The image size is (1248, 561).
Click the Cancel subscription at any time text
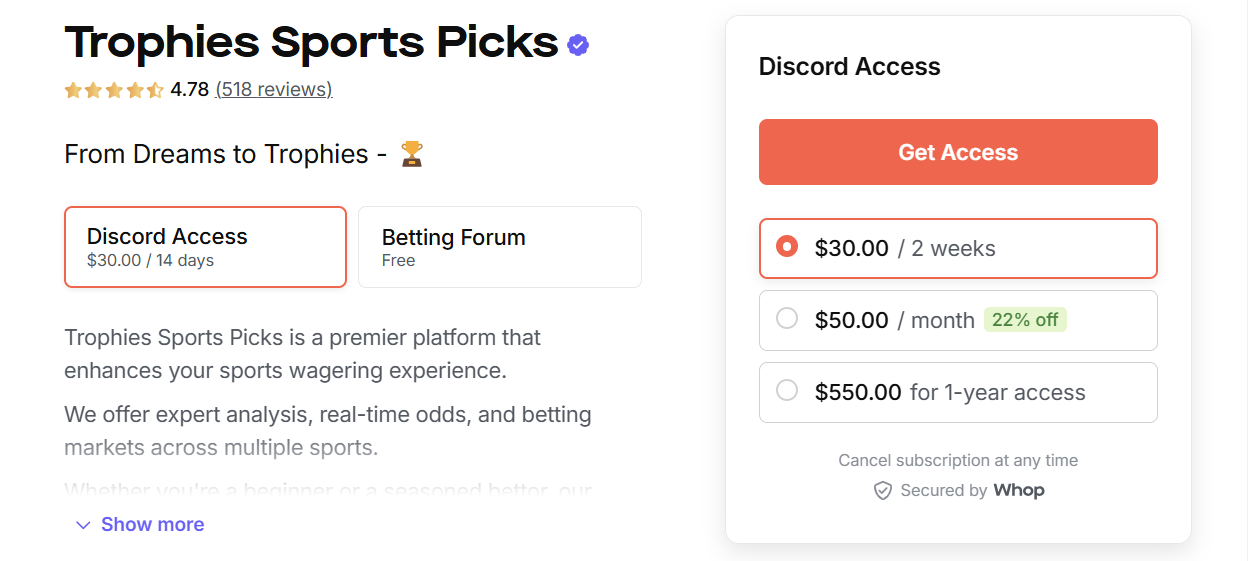pyautogui.click(x=957, y=461)
